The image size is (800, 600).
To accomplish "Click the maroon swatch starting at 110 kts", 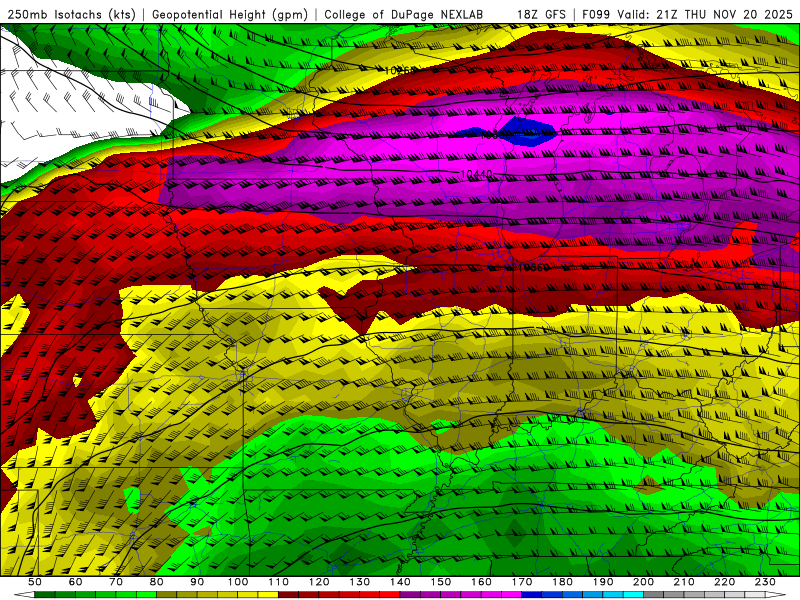I will pos(288,595).
